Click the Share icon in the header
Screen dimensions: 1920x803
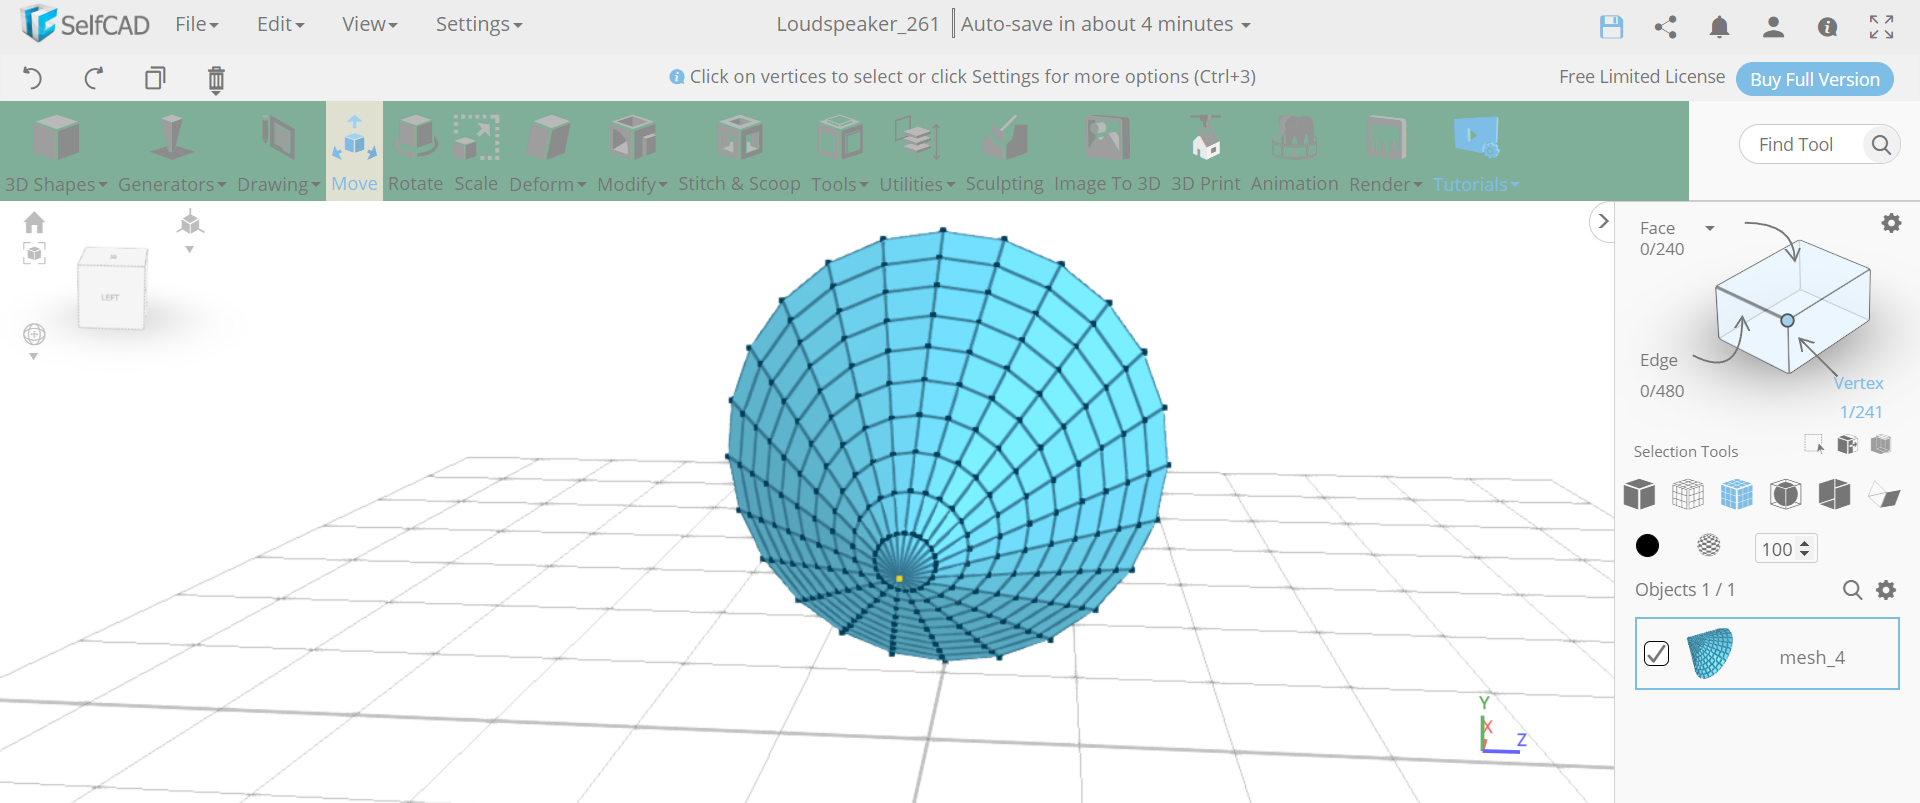tap(1665, 27)
